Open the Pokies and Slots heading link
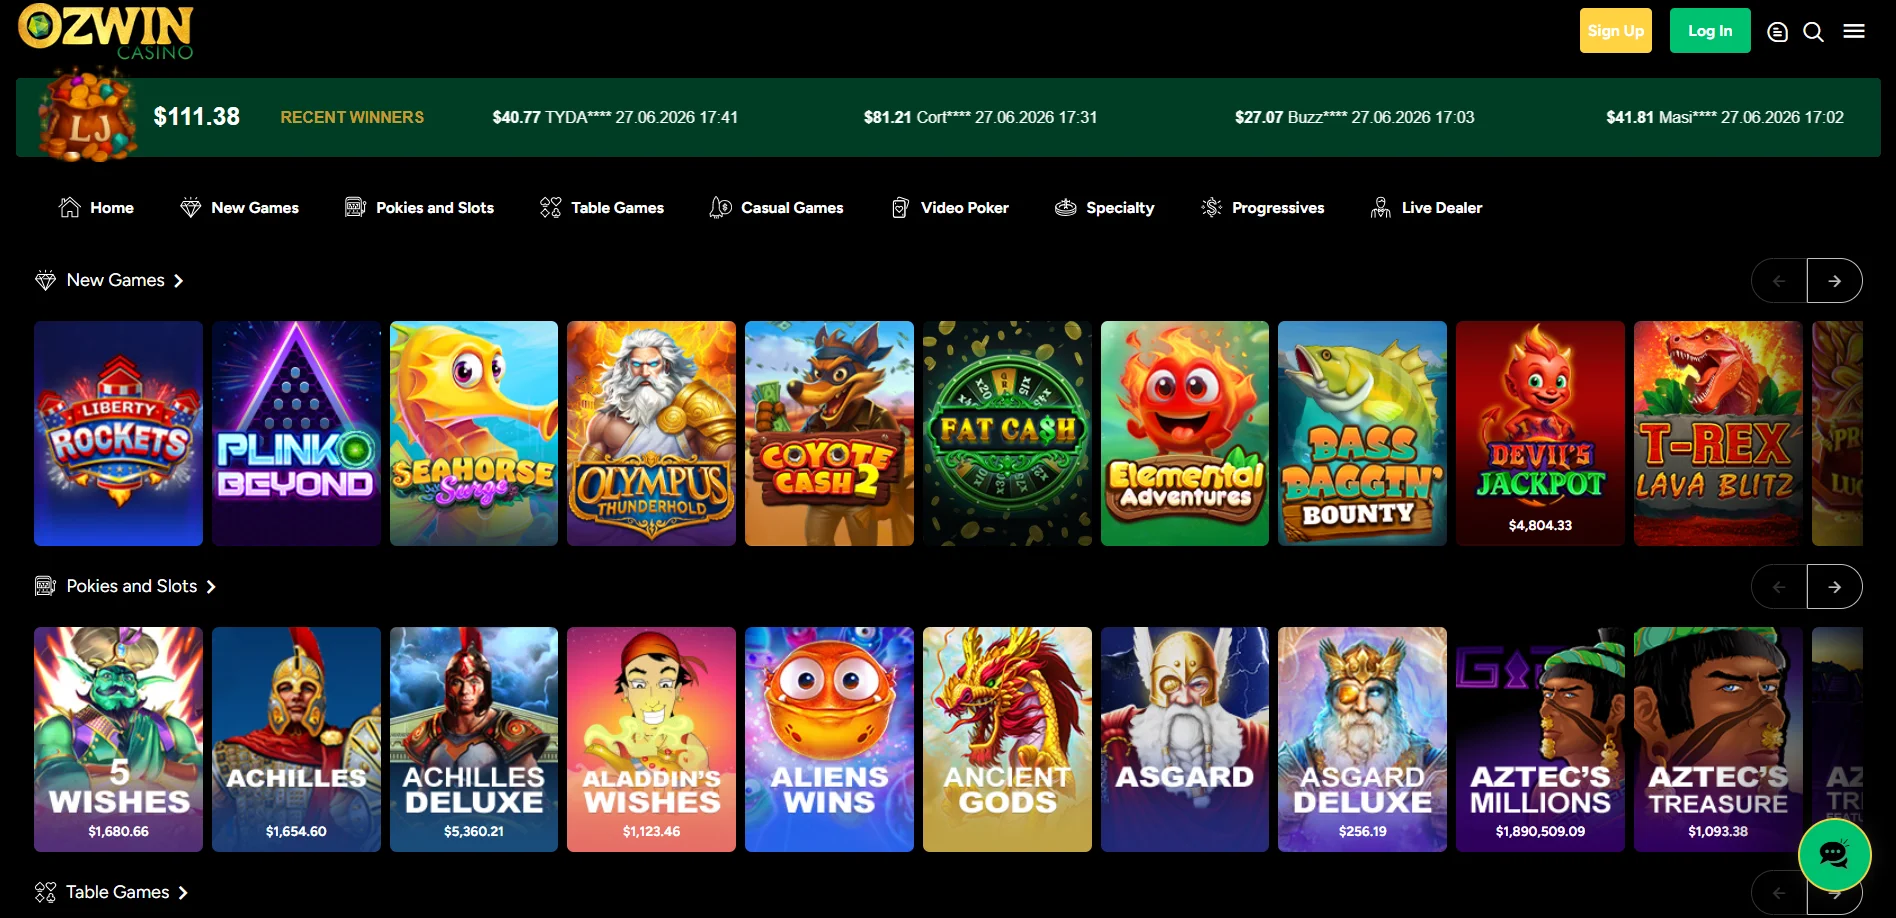 [x=132, y=586]
